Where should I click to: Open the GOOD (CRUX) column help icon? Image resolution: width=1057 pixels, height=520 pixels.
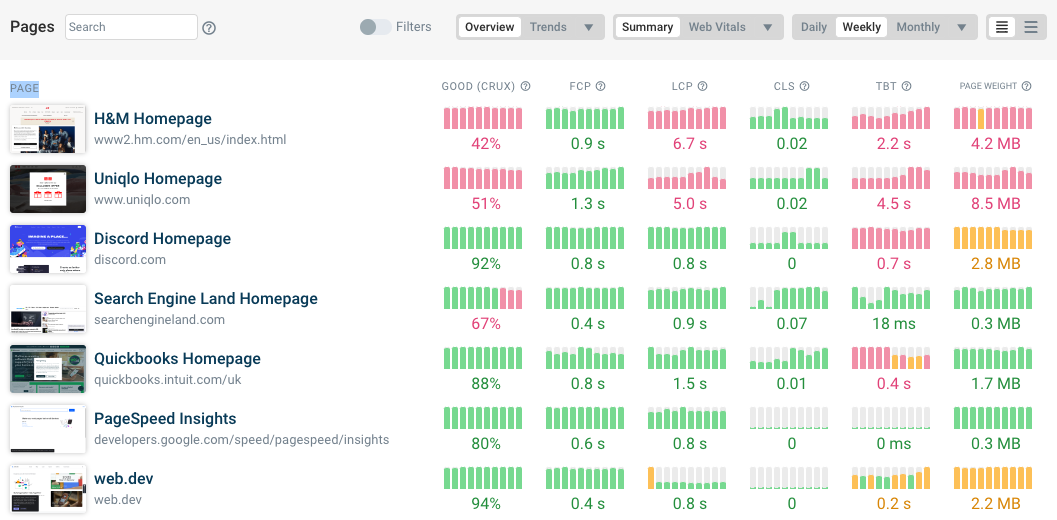click(526, 86)
